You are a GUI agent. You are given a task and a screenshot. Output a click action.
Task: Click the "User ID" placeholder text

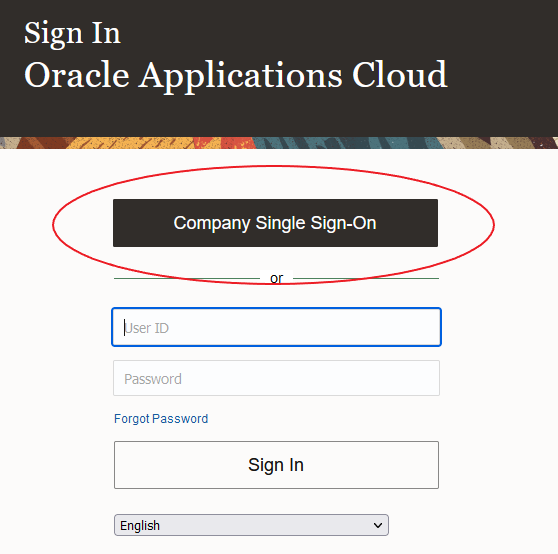point(146,328)
